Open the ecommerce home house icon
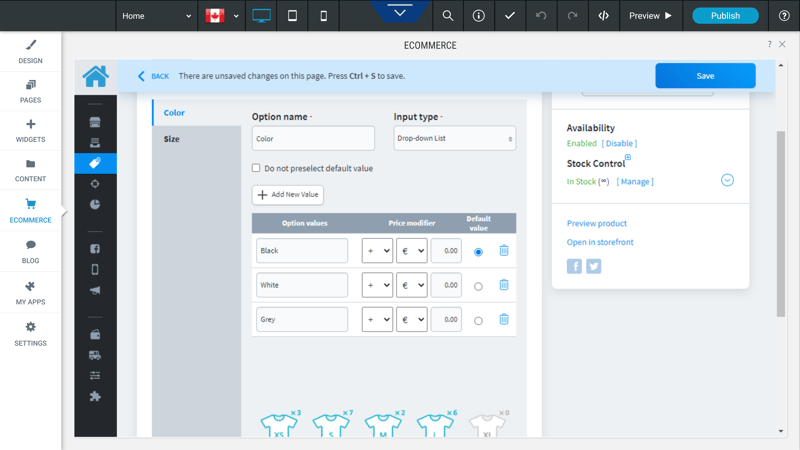 (x=96, y=76)
